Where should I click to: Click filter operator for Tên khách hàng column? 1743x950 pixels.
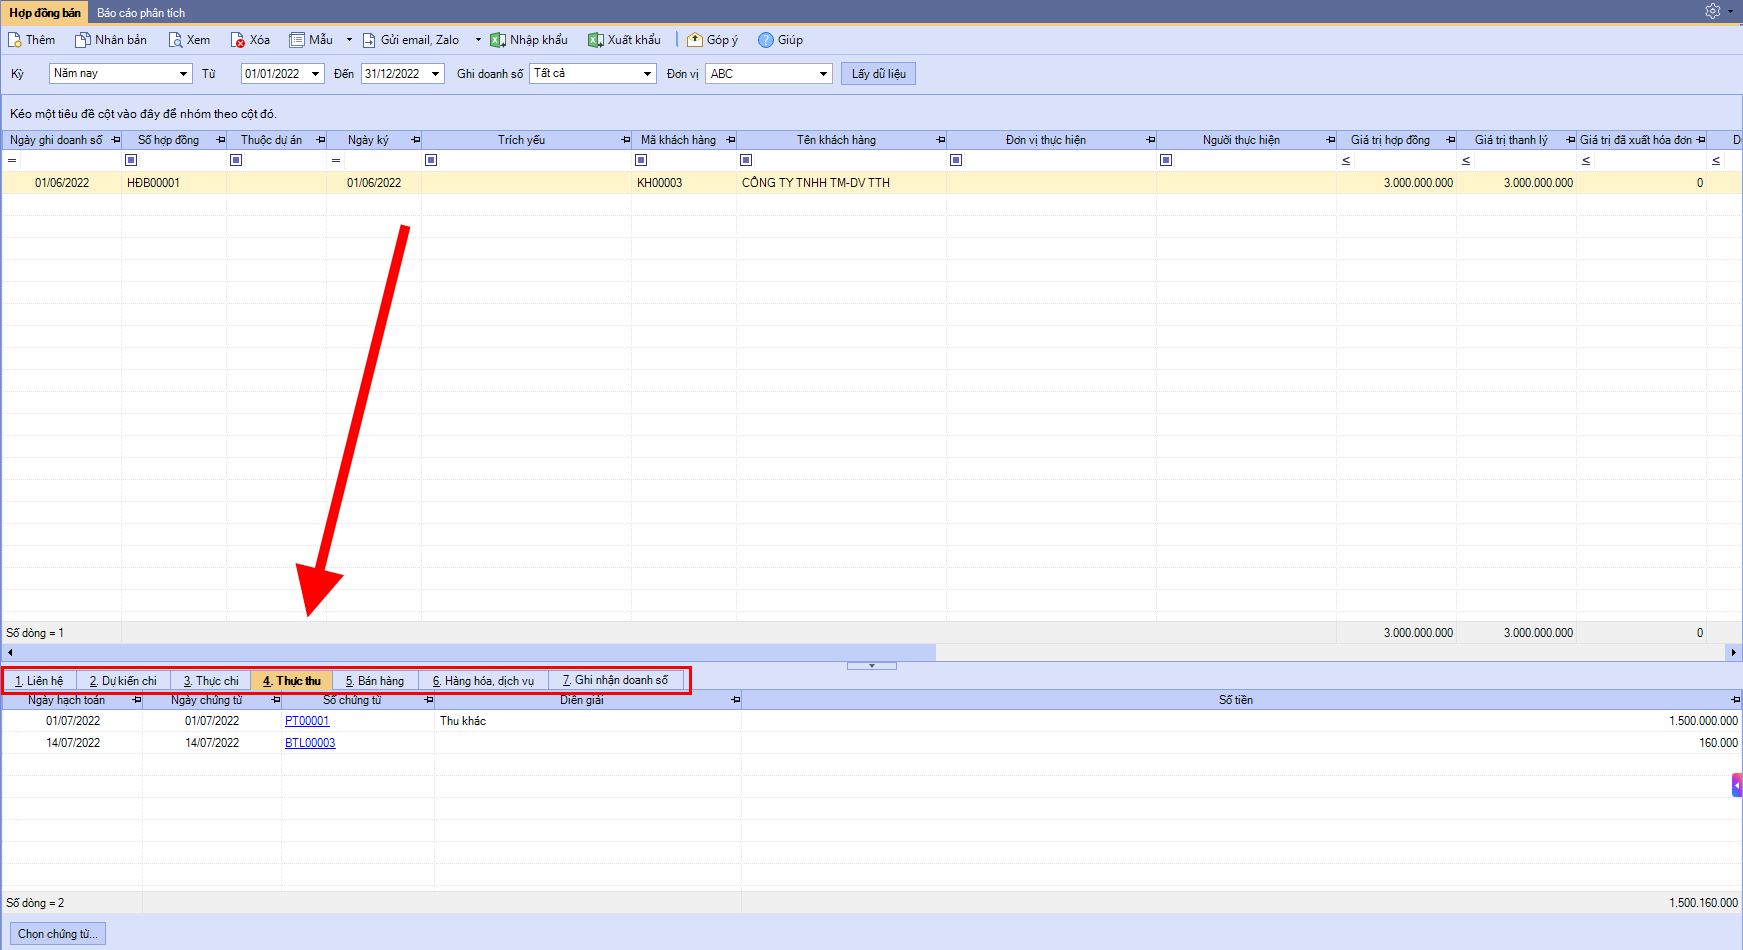746,160
